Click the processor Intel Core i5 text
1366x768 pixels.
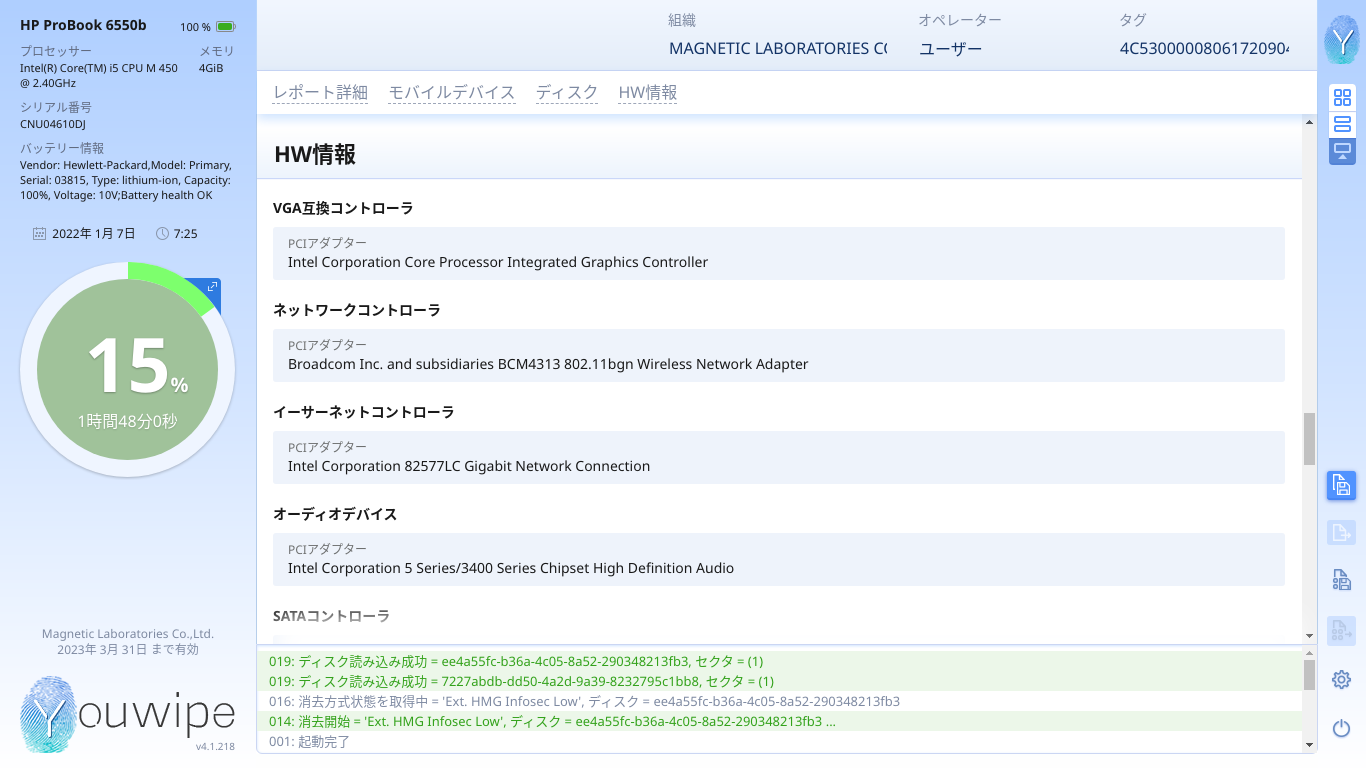pyautogui.click(x=99, y=75)
